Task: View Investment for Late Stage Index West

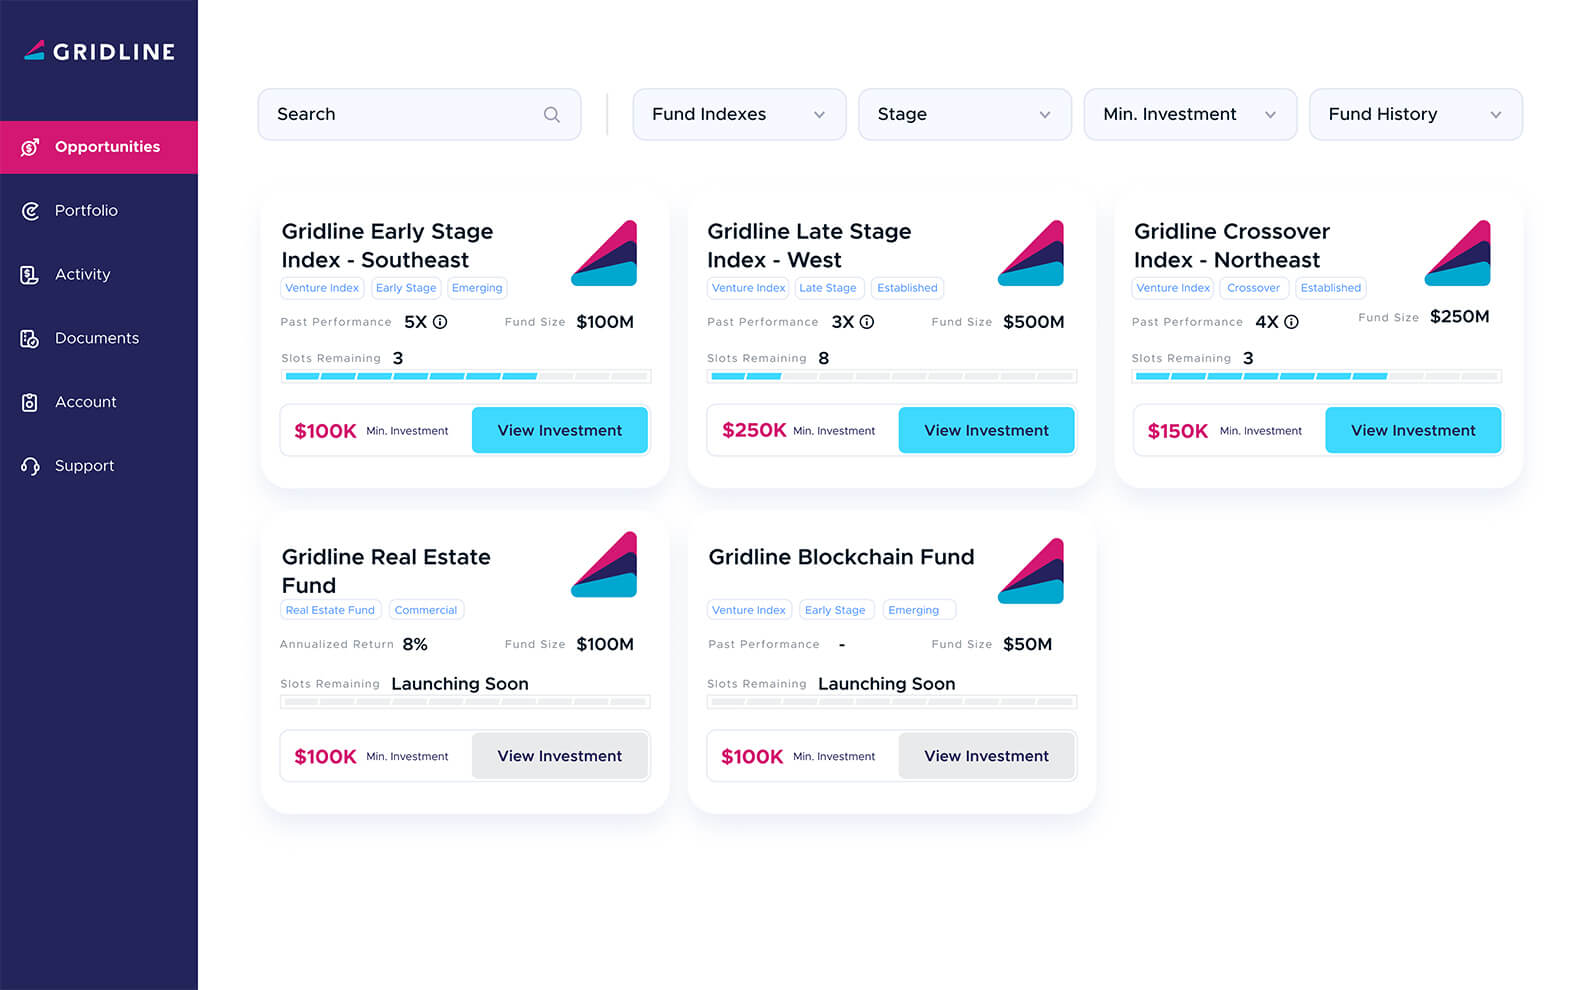Action: click(x=986, y=430)
